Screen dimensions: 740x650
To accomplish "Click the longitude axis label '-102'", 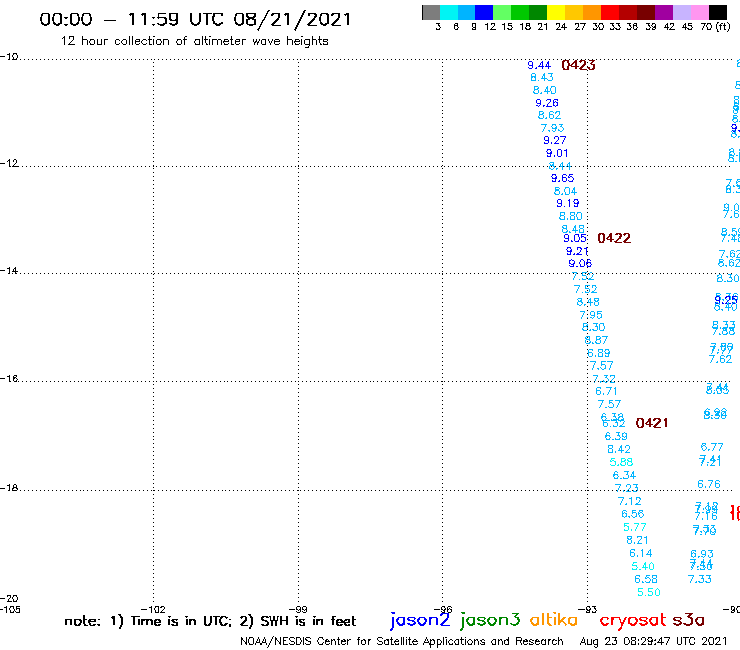I will point(153,609).
